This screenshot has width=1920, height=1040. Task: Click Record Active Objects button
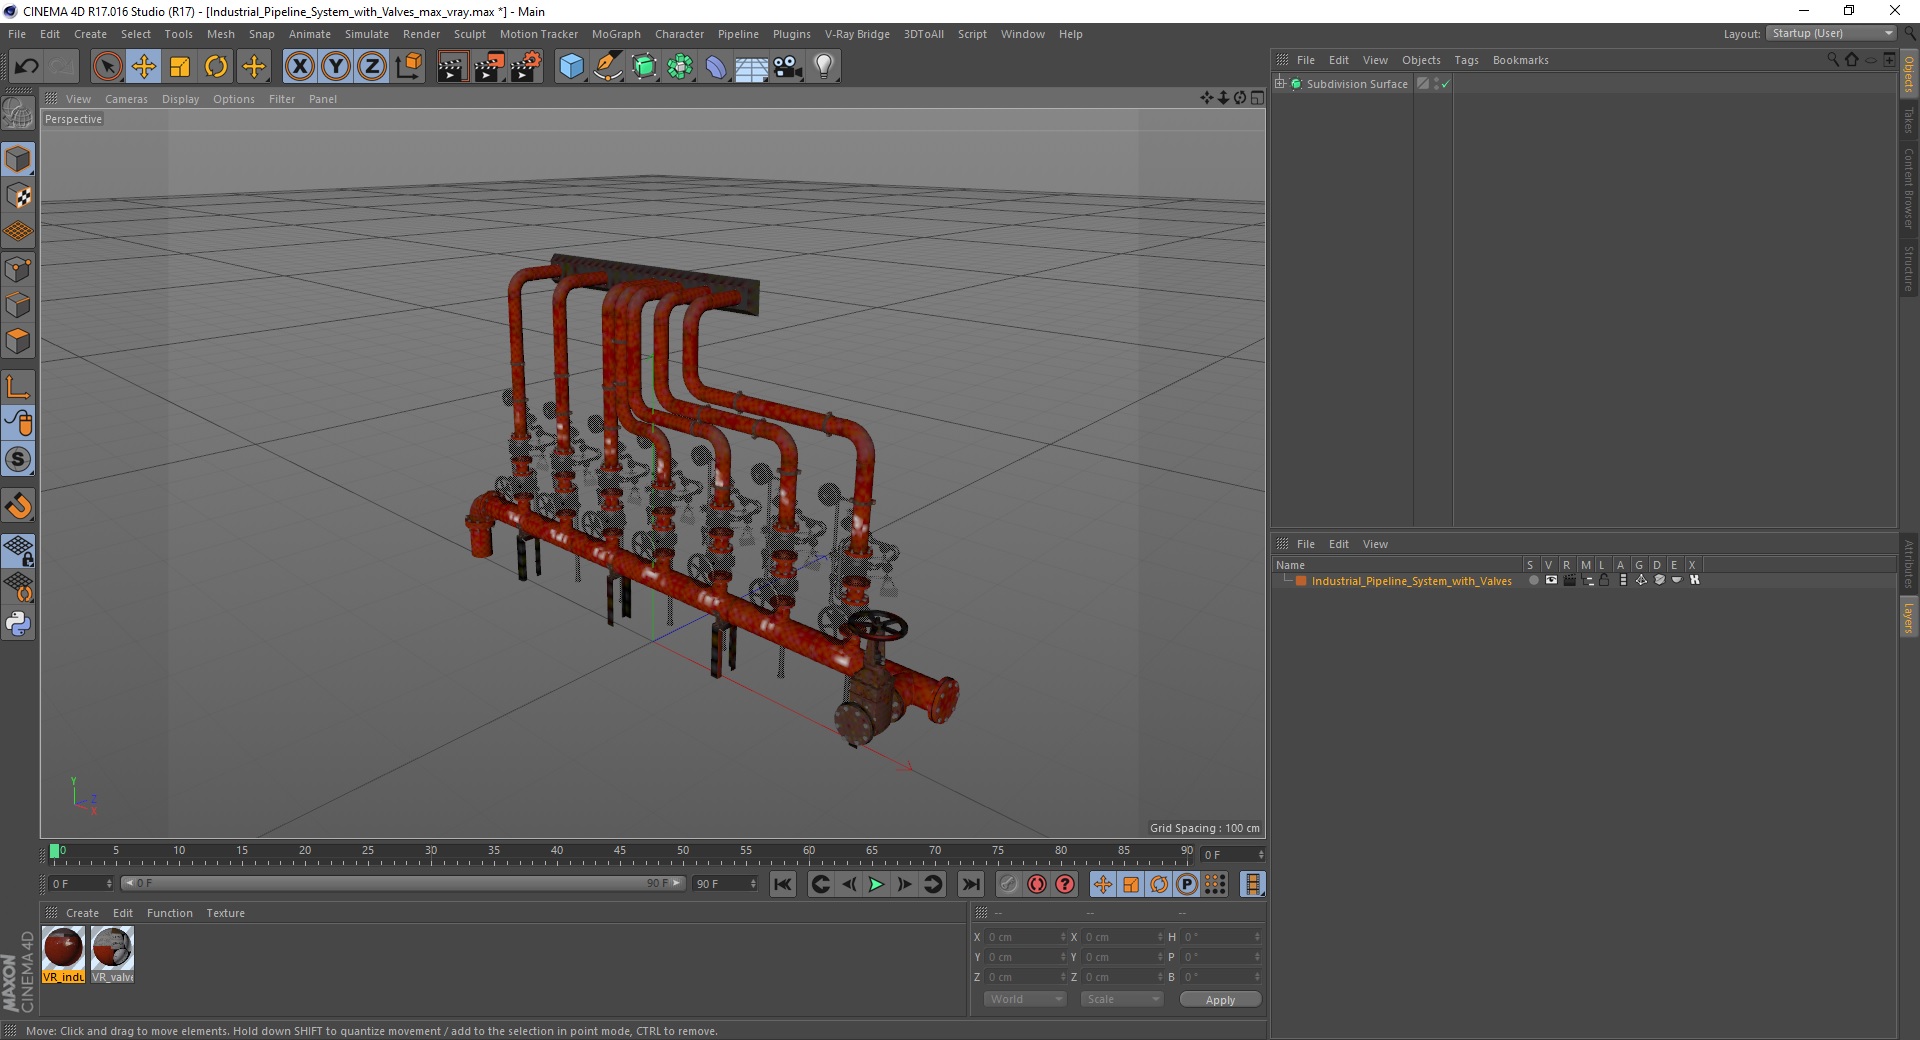[x=1009, y=884]
